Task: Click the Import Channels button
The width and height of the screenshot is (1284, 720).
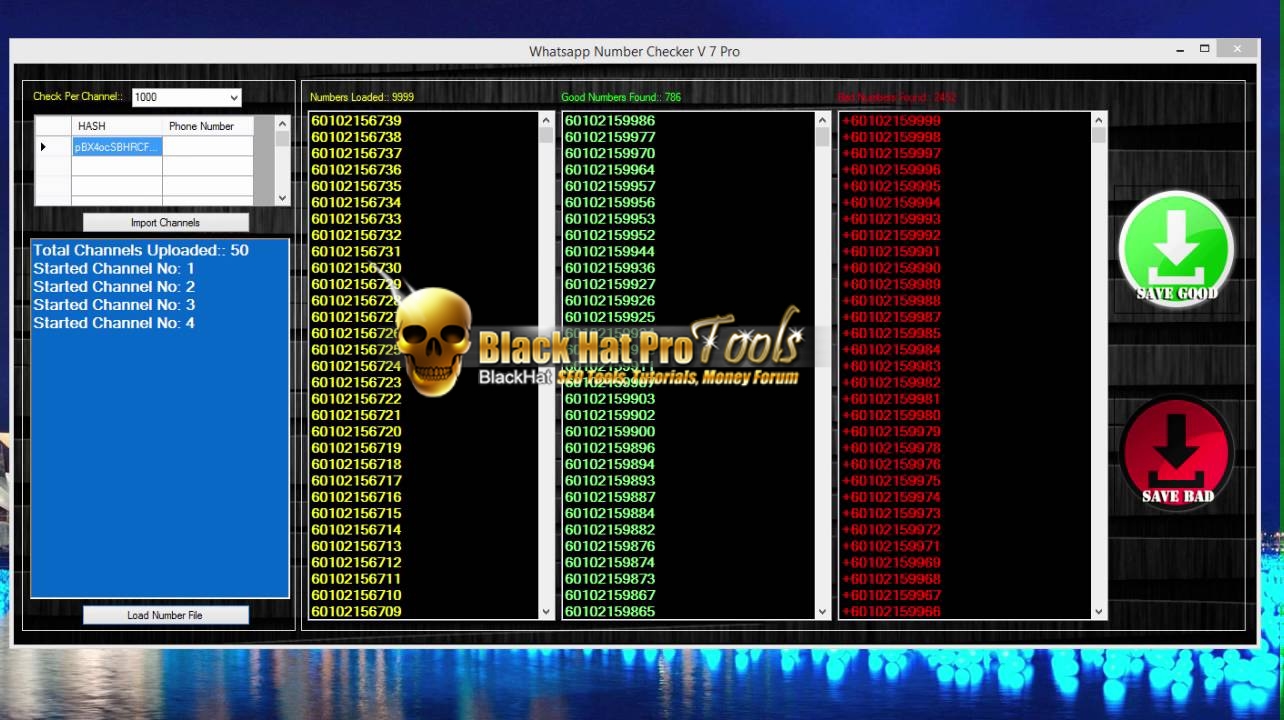Action: (165, 223)
